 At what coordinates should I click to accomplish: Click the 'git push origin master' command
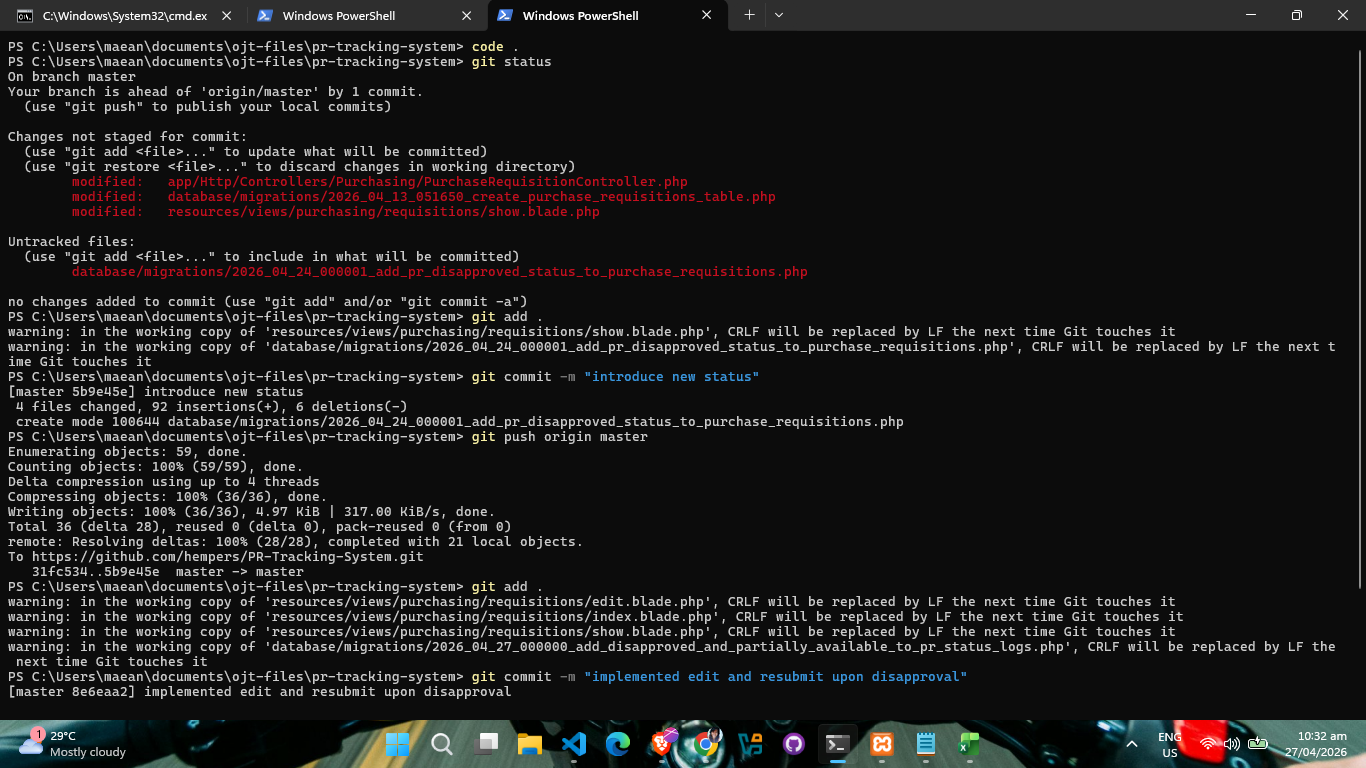click(x=560, y=437)
